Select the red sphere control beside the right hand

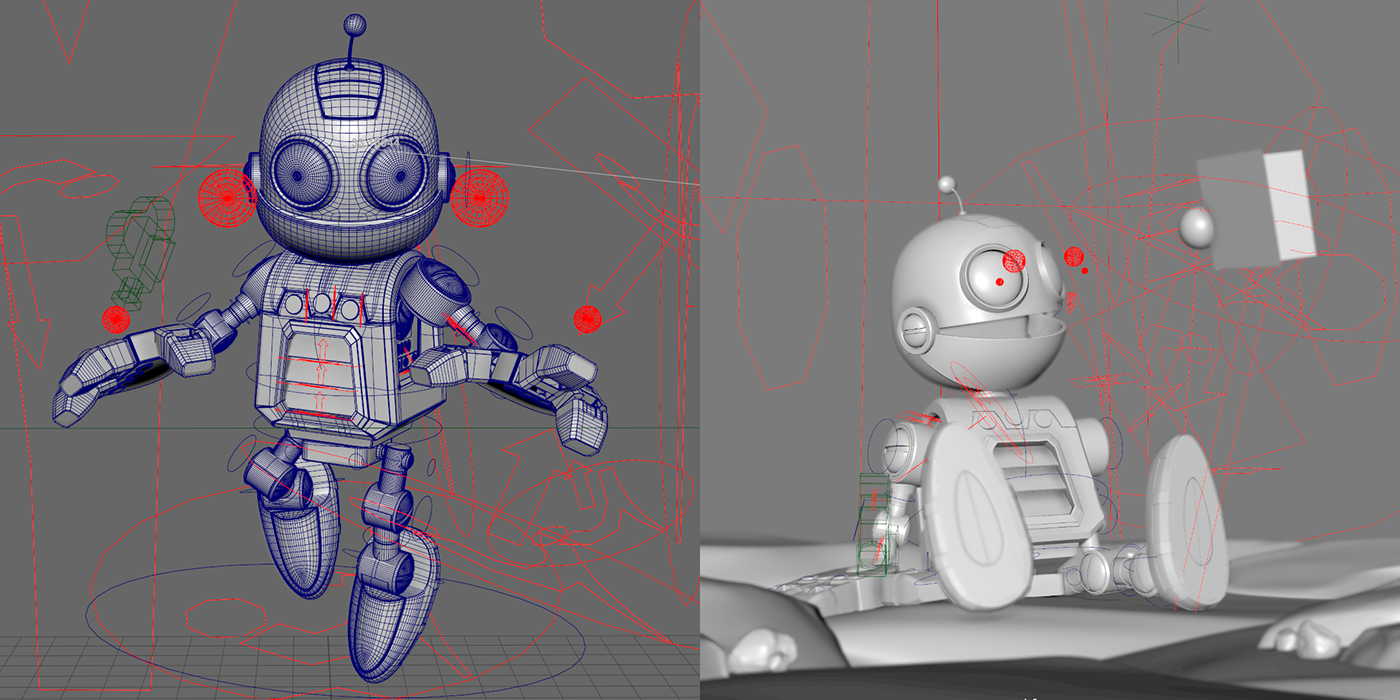coord(585,318)
